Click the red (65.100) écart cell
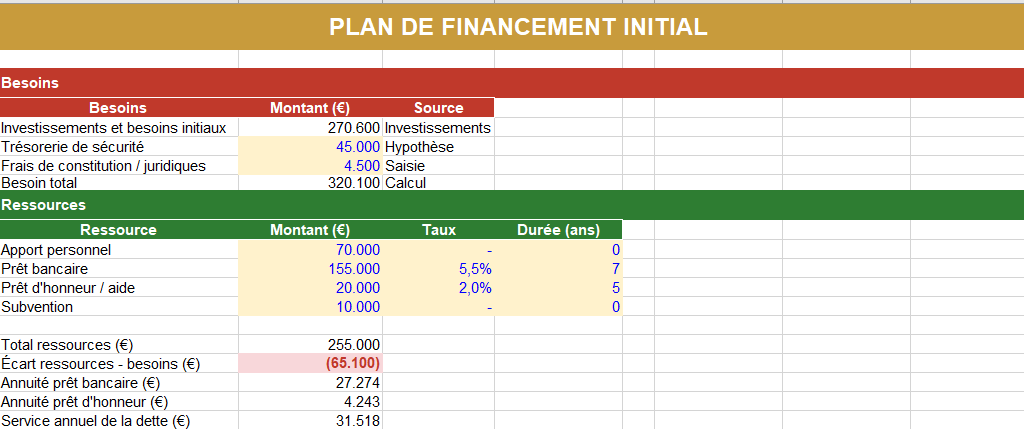 (310, 364)
